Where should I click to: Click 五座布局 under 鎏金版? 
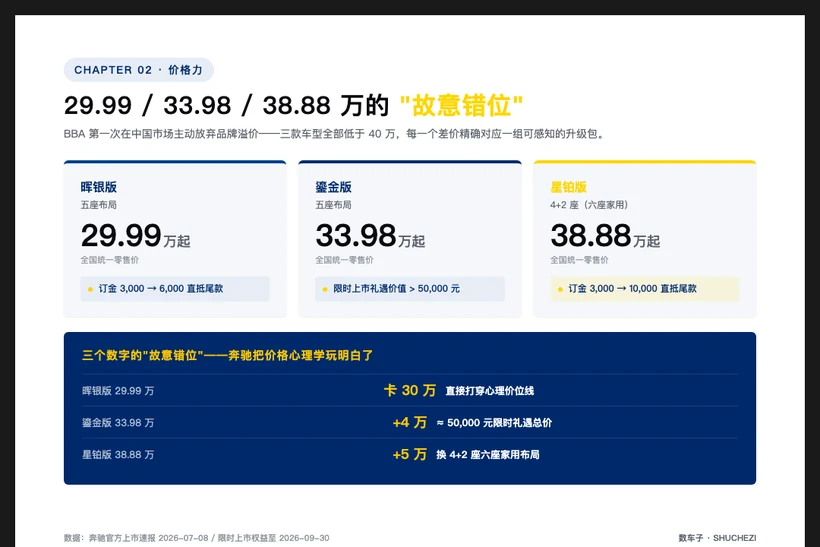tap(333, 204)
